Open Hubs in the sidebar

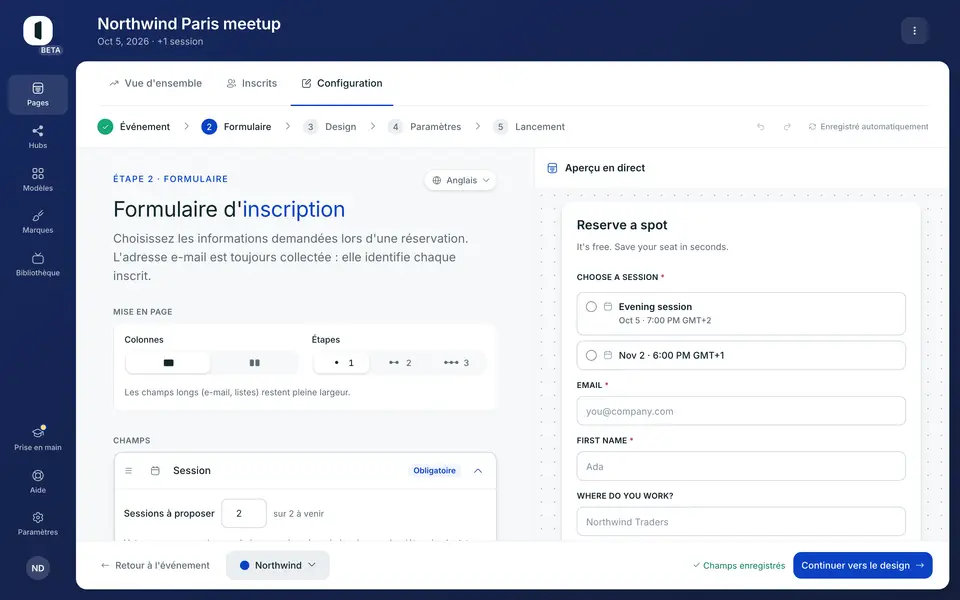[x=38, y=137]
